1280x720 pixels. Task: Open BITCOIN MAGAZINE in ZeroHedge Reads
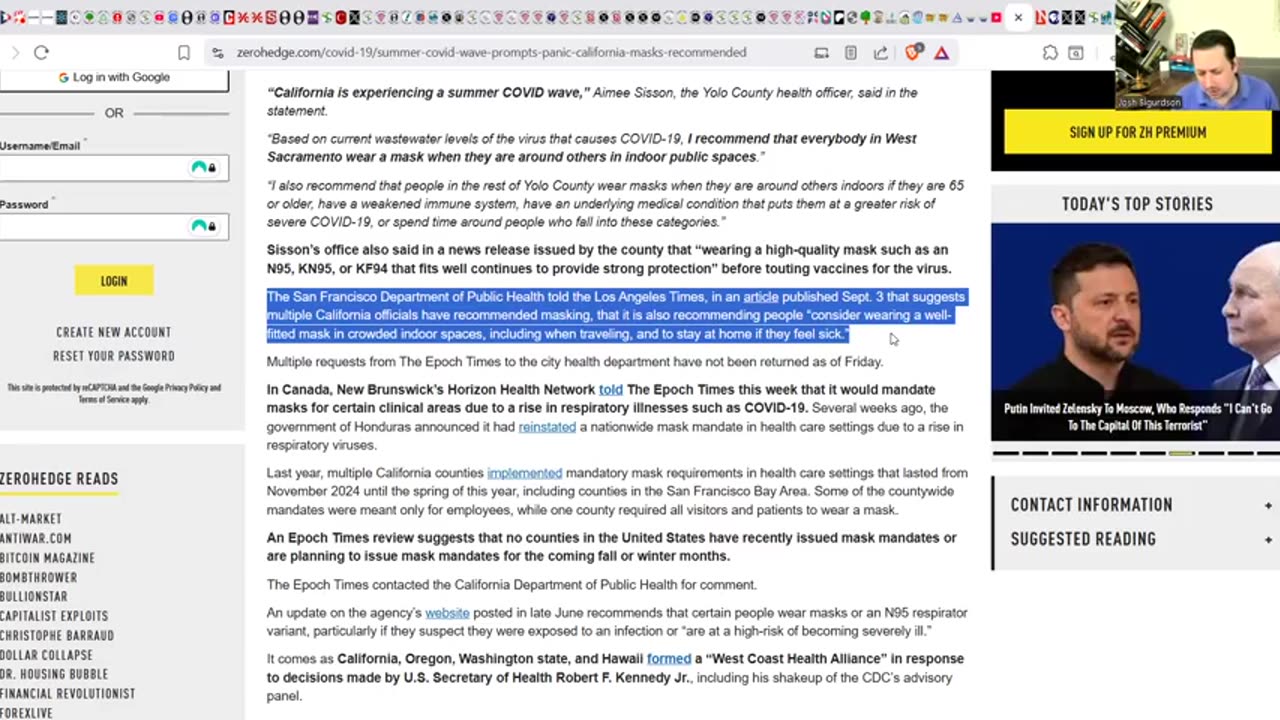[x=47, y=558]
